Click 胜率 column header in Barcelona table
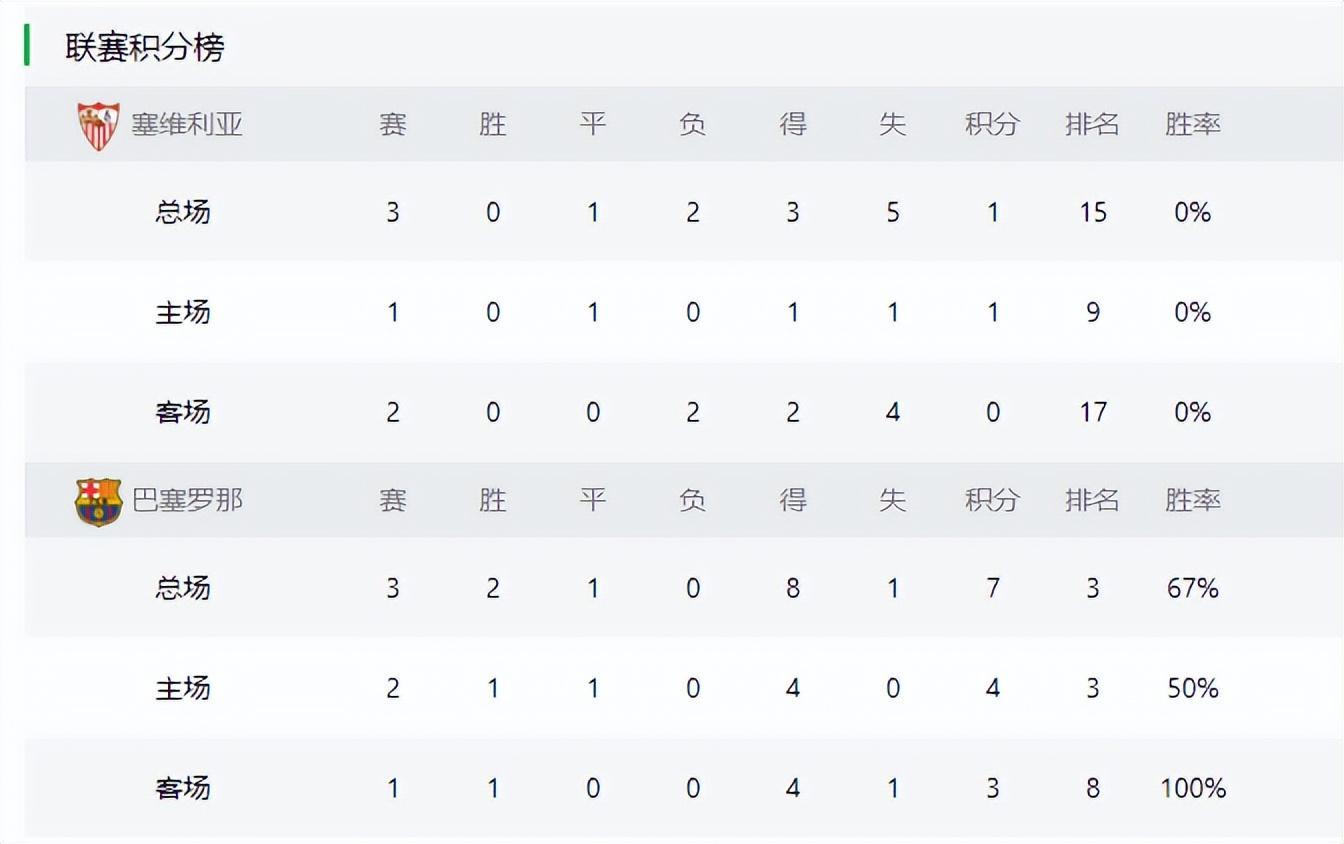The image size is (1344, 844). point(1192,500)
